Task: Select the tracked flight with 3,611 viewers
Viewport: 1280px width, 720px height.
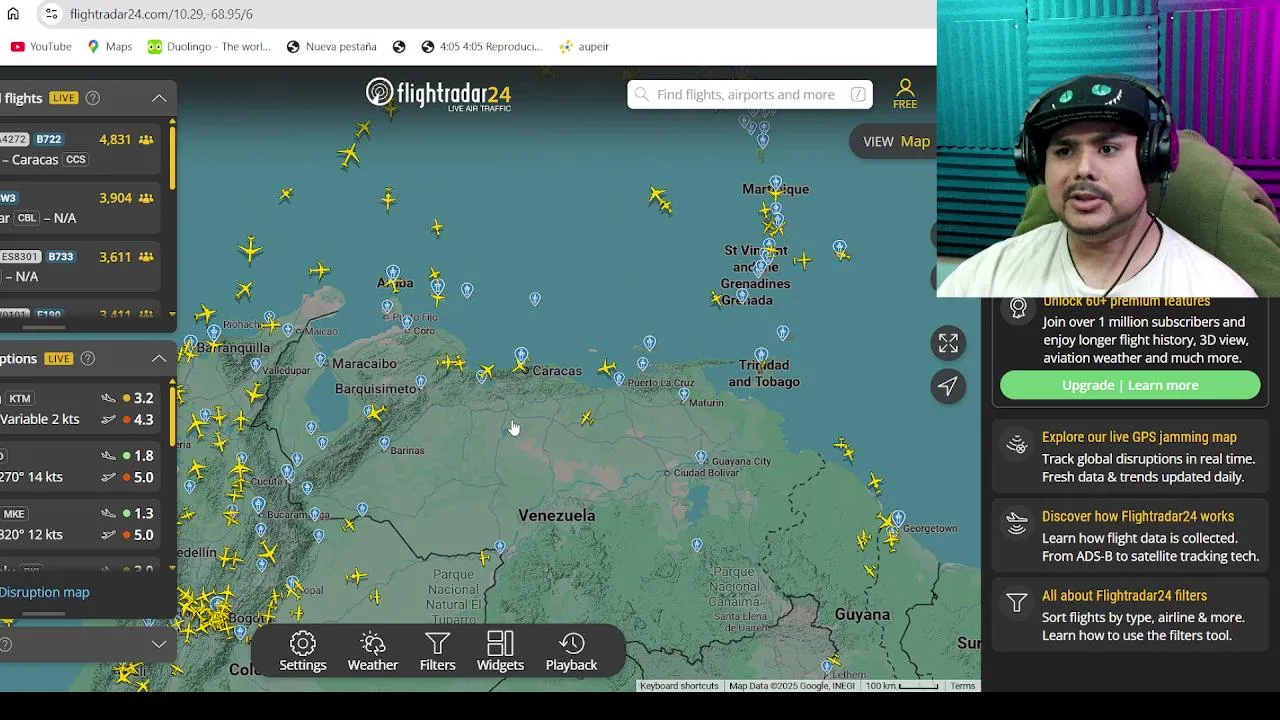Action: 80,267
